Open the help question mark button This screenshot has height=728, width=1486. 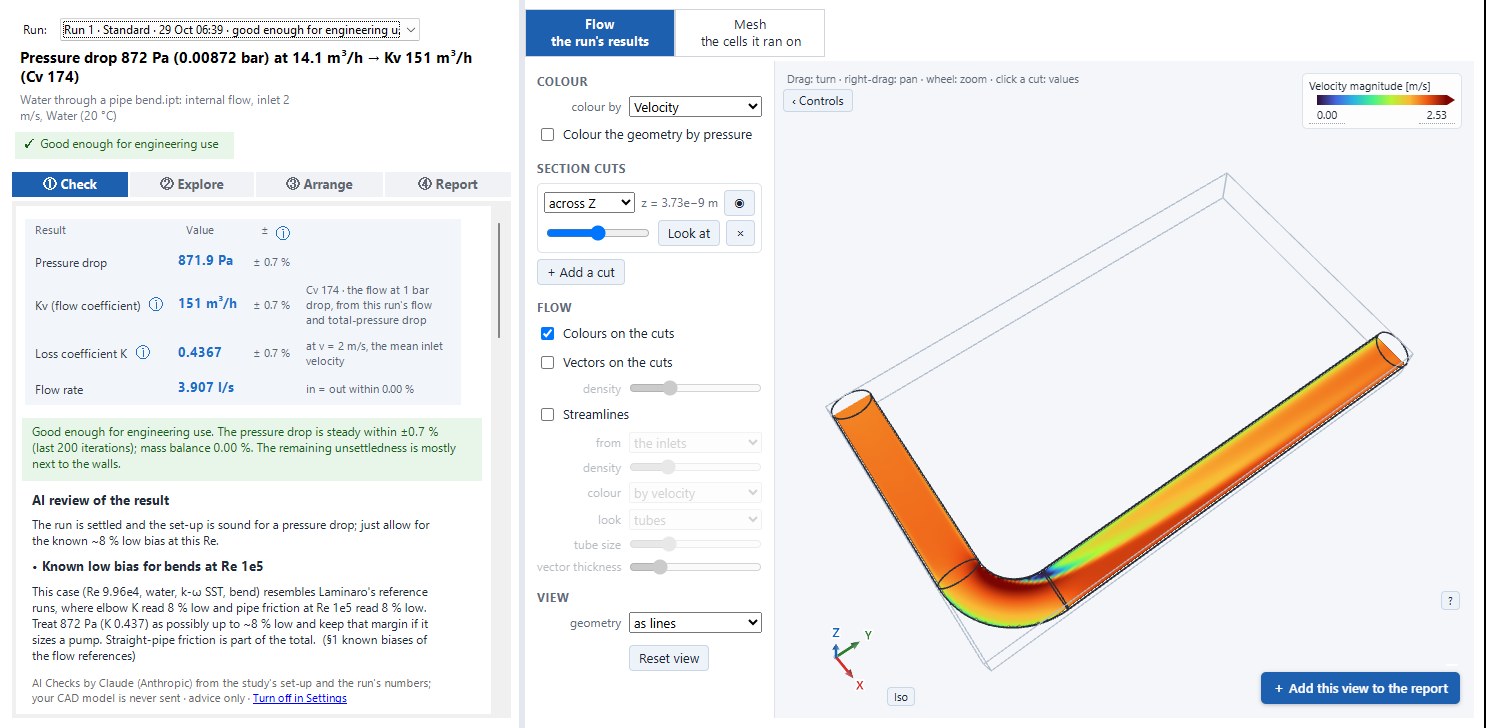1451,601
